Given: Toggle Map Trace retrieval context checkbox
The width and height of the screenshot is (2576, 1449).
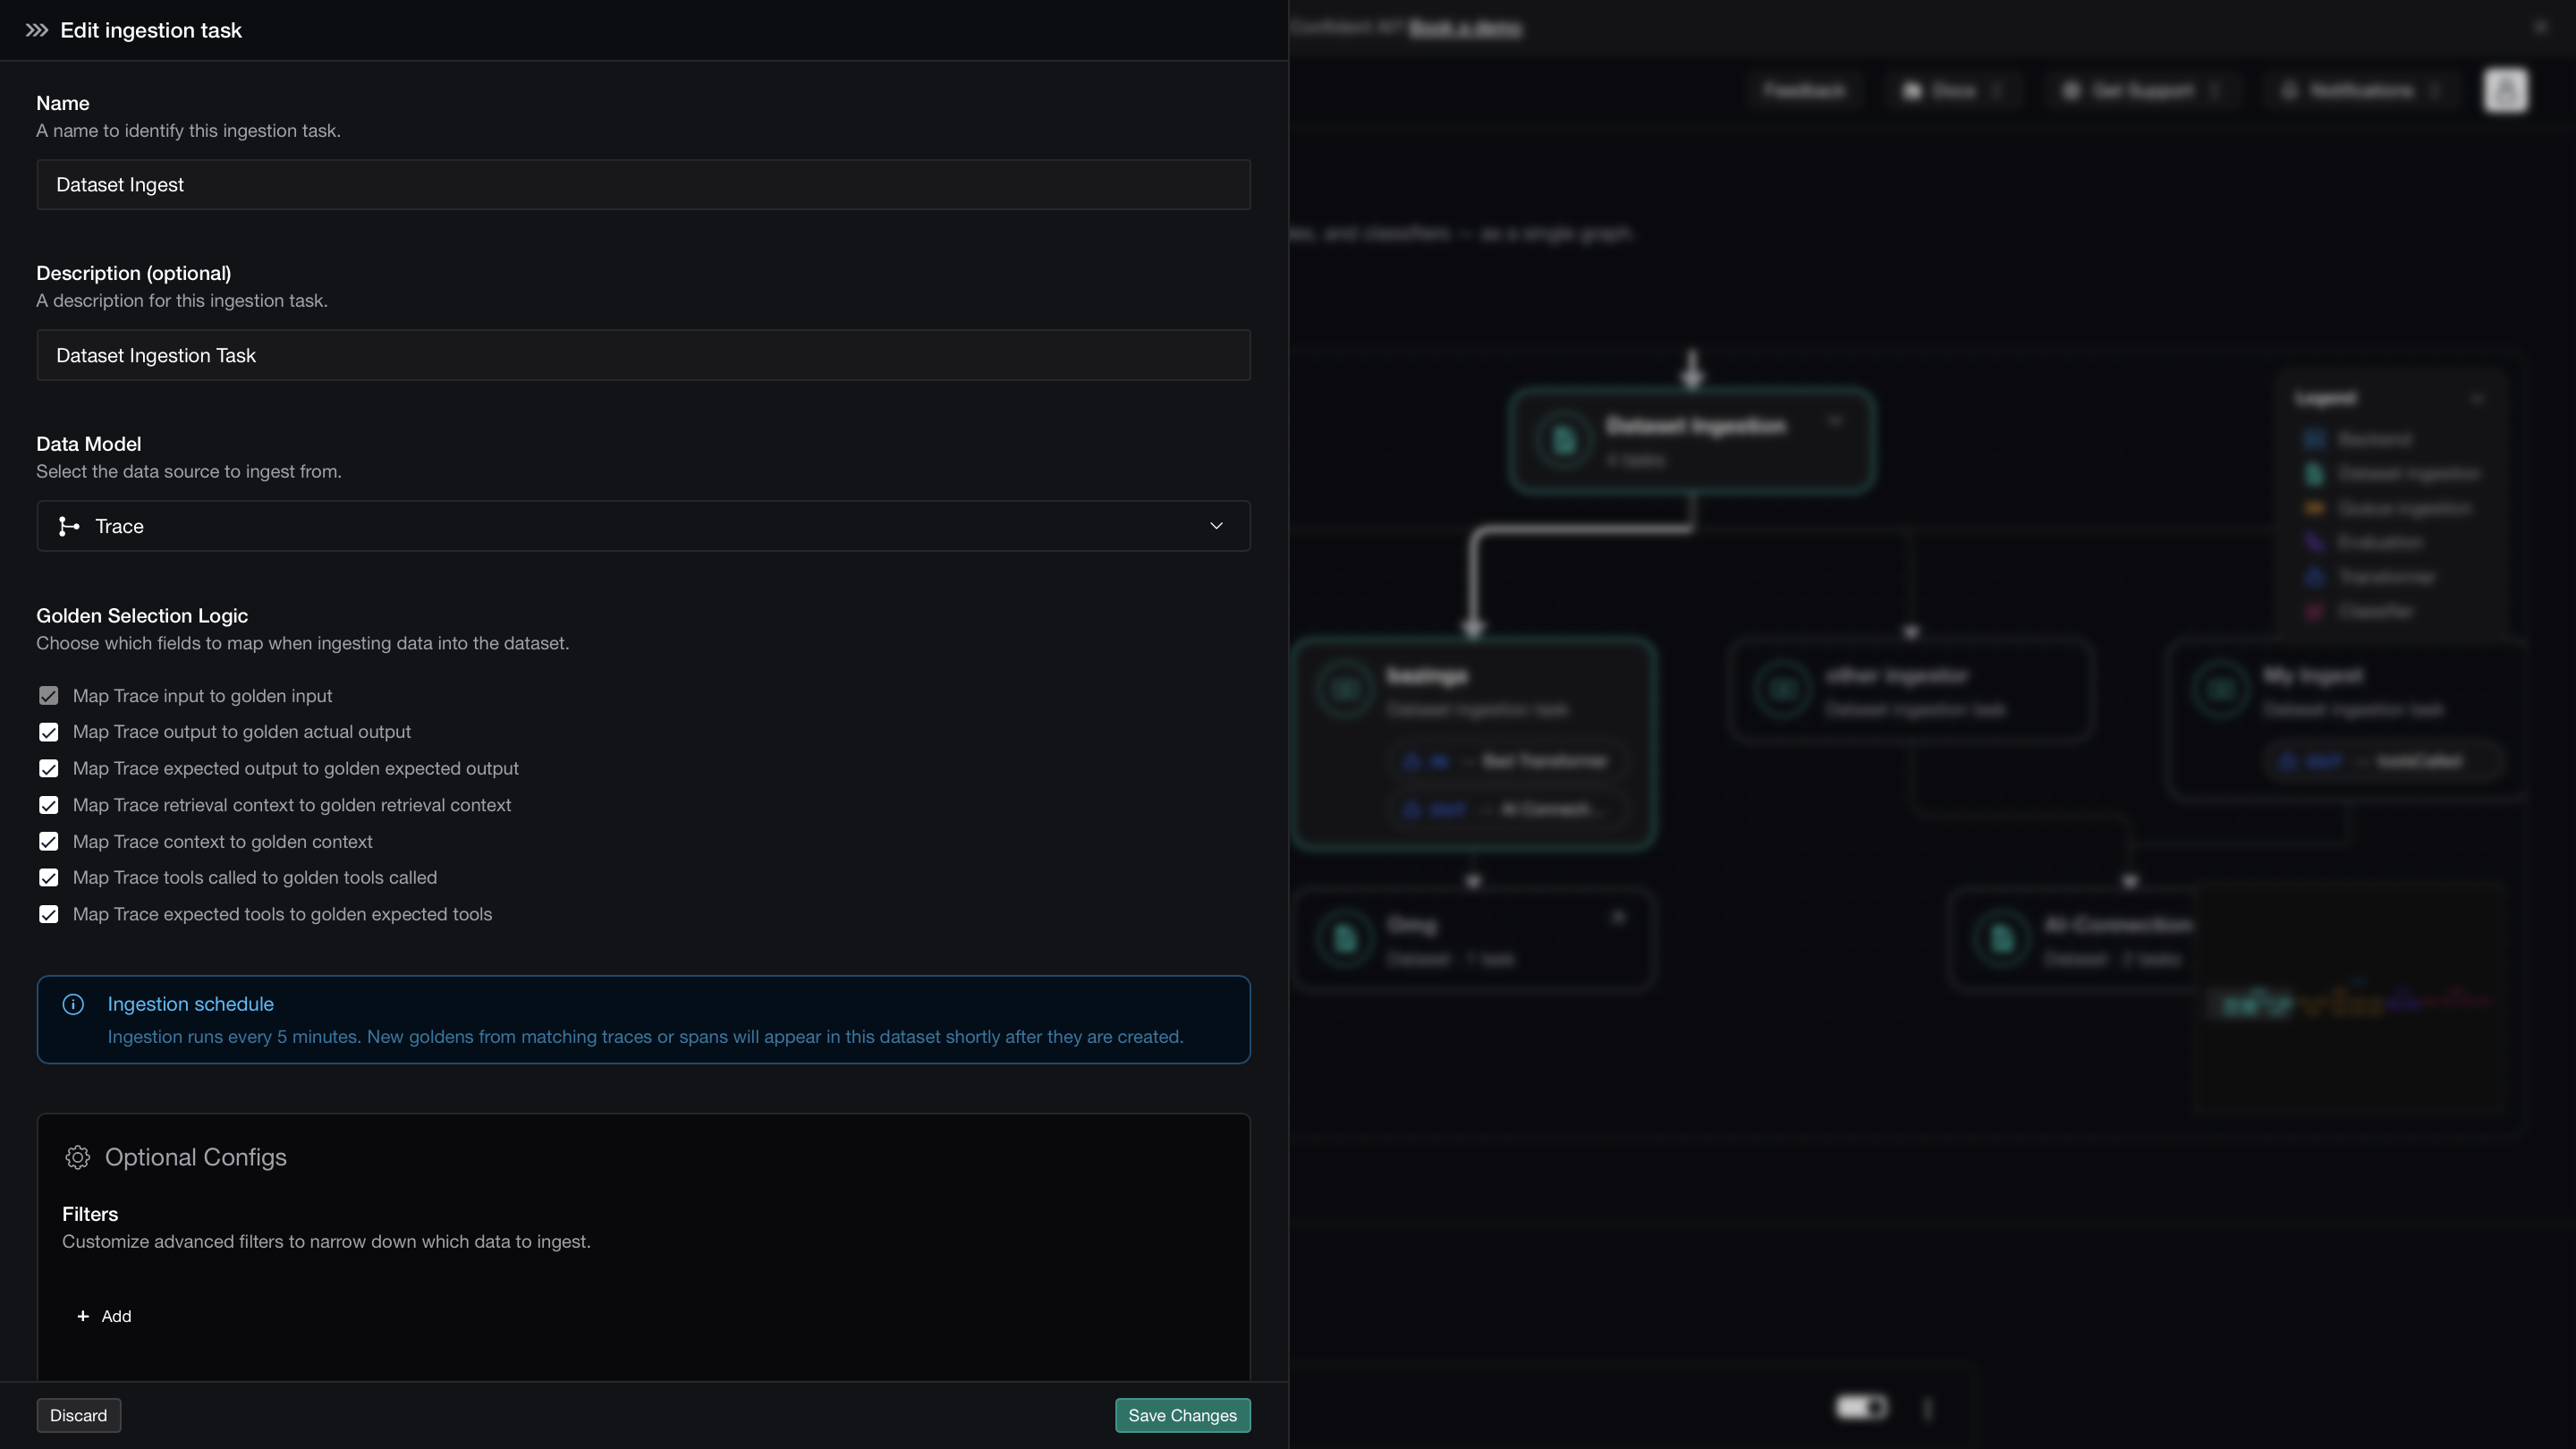Looking at the screenshot, I should 48,805.
